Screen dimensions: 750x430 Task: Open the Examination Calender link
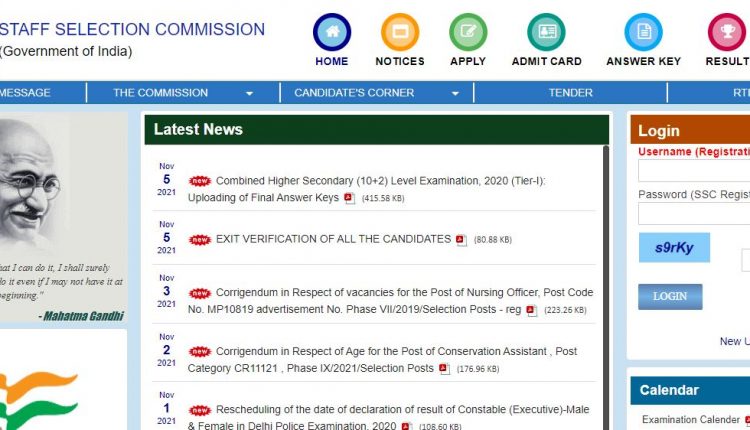pos(691,419)
